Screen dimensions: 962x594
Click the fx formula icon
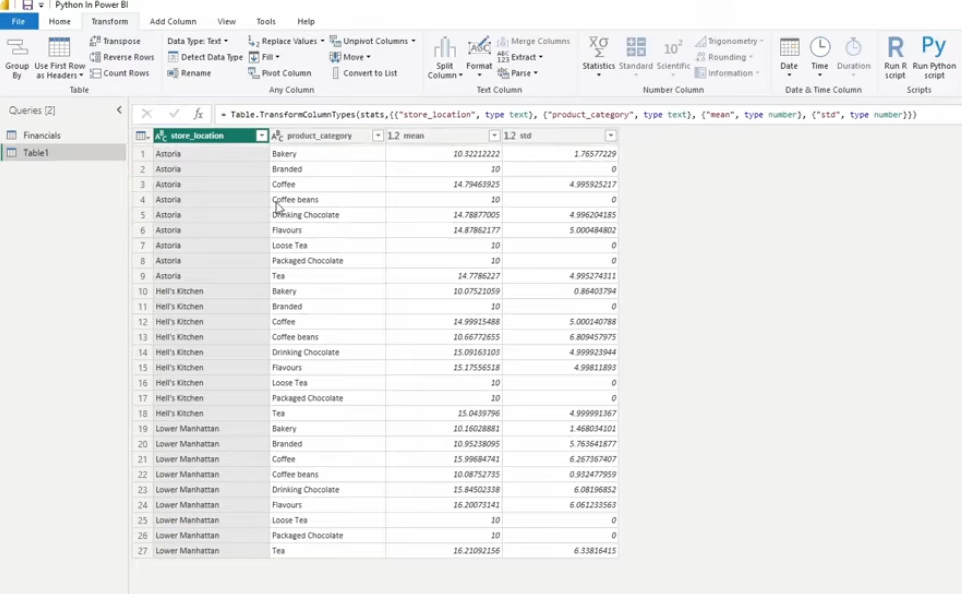click(x=198, y=114)
